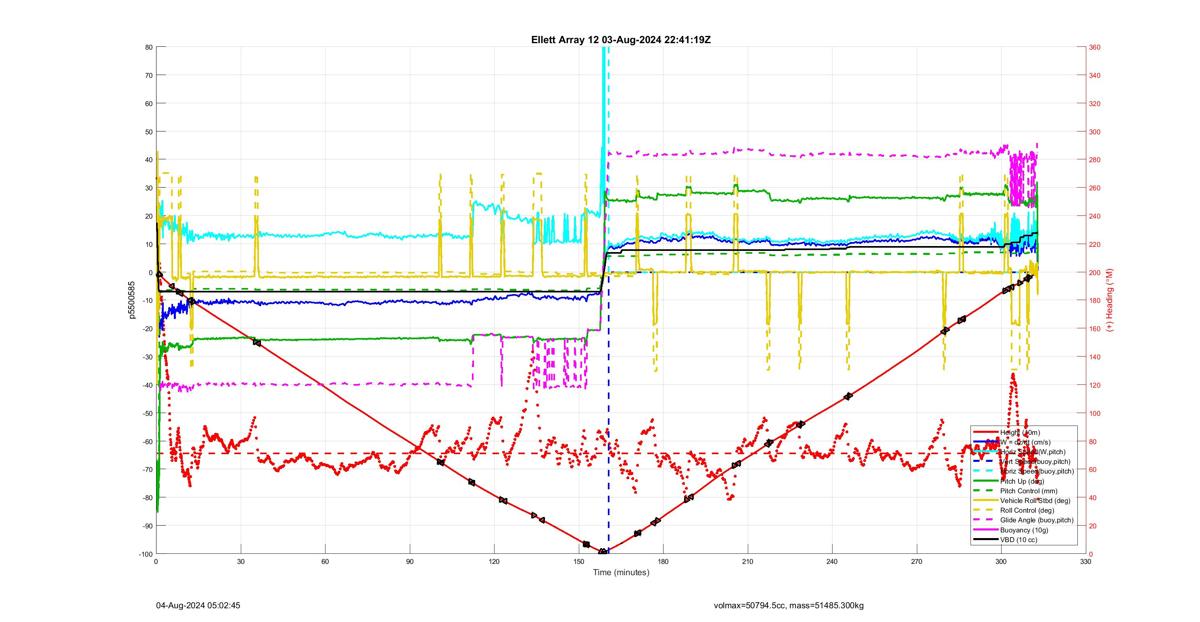This screenshot has width=1200, height=622.
Task: Click the '280' tick on the heading axis
Action: 1095,160
